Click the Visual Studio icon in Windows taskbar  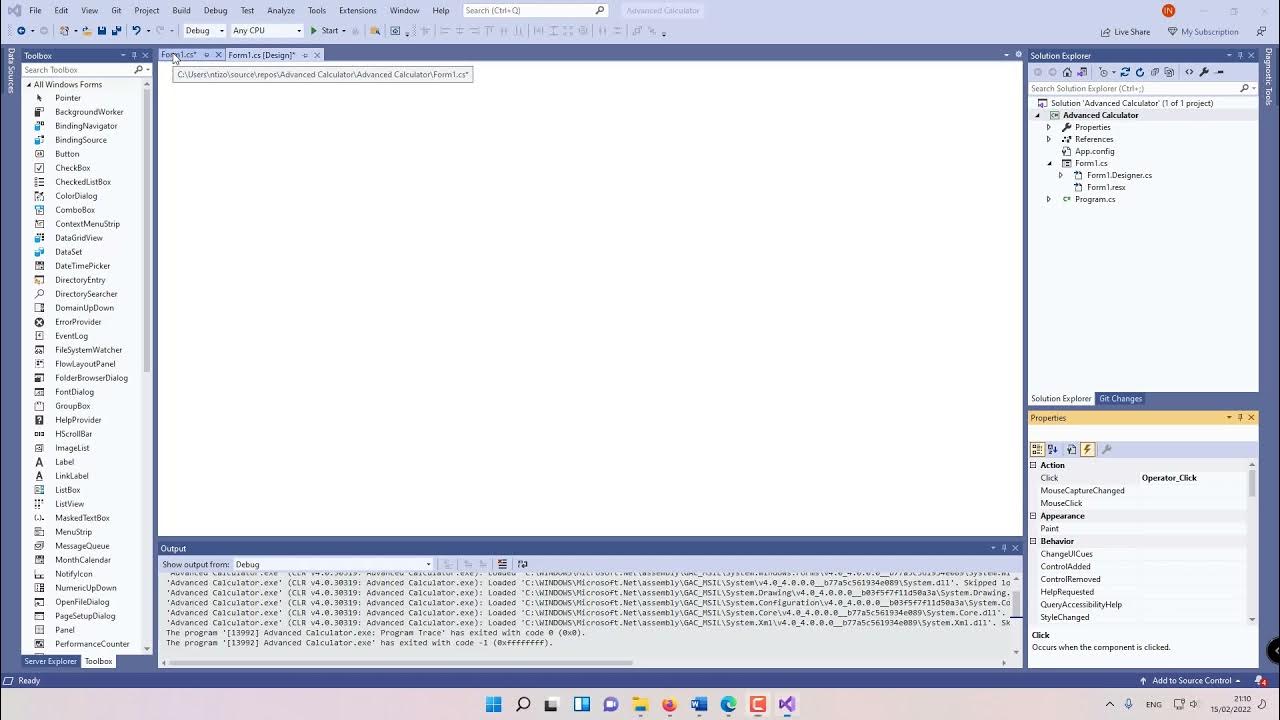(787, 704)
